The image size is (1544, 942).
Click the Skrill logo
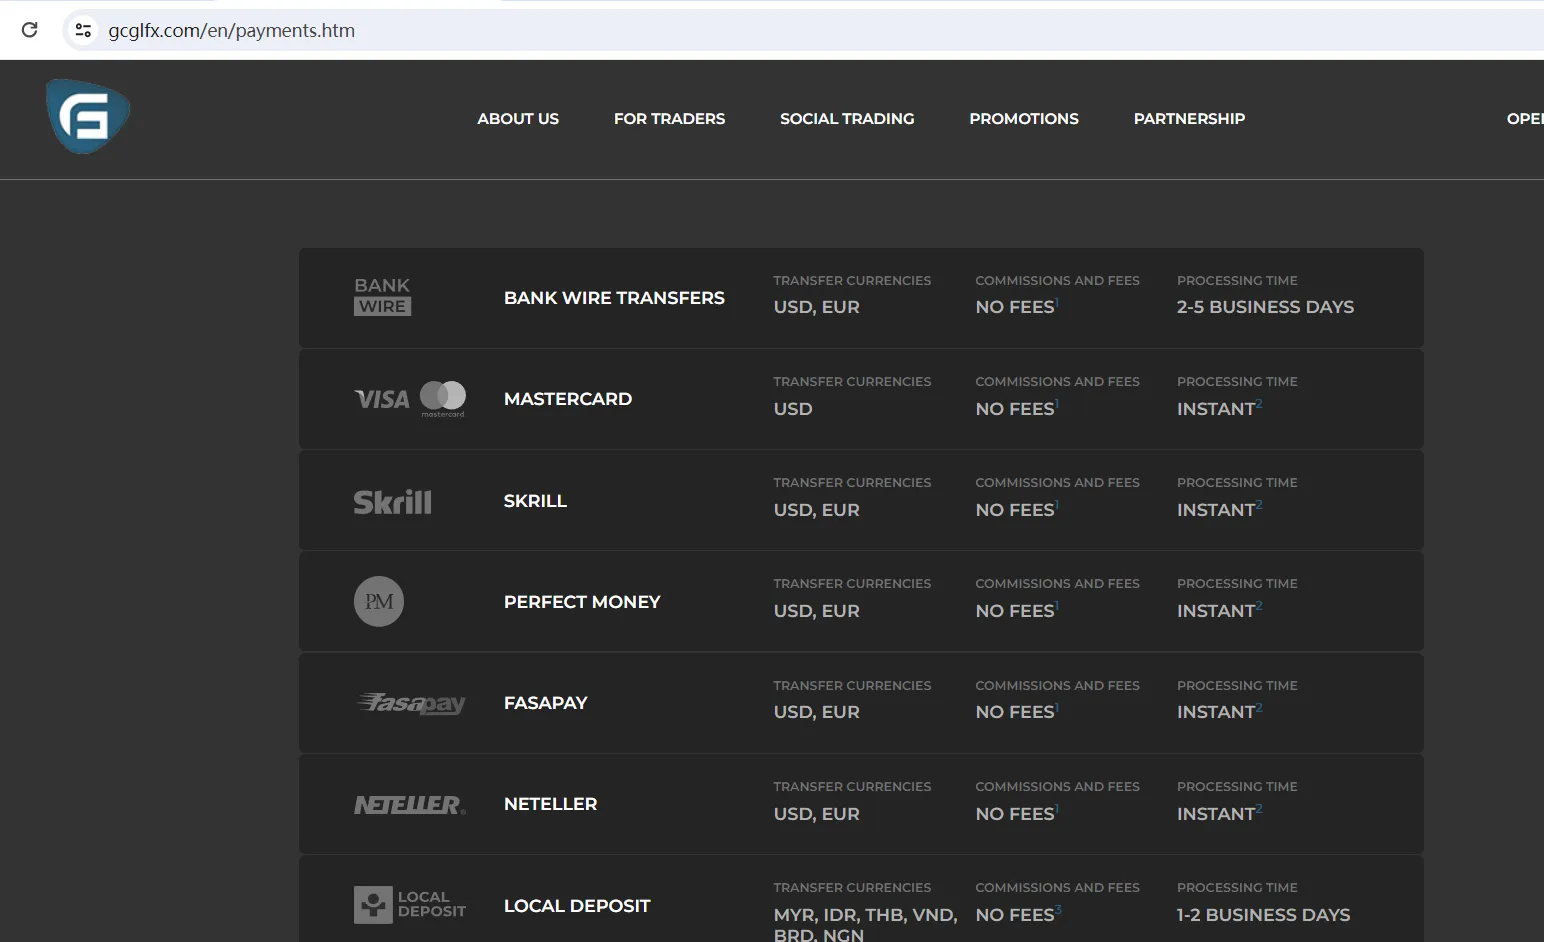point(393,501)
